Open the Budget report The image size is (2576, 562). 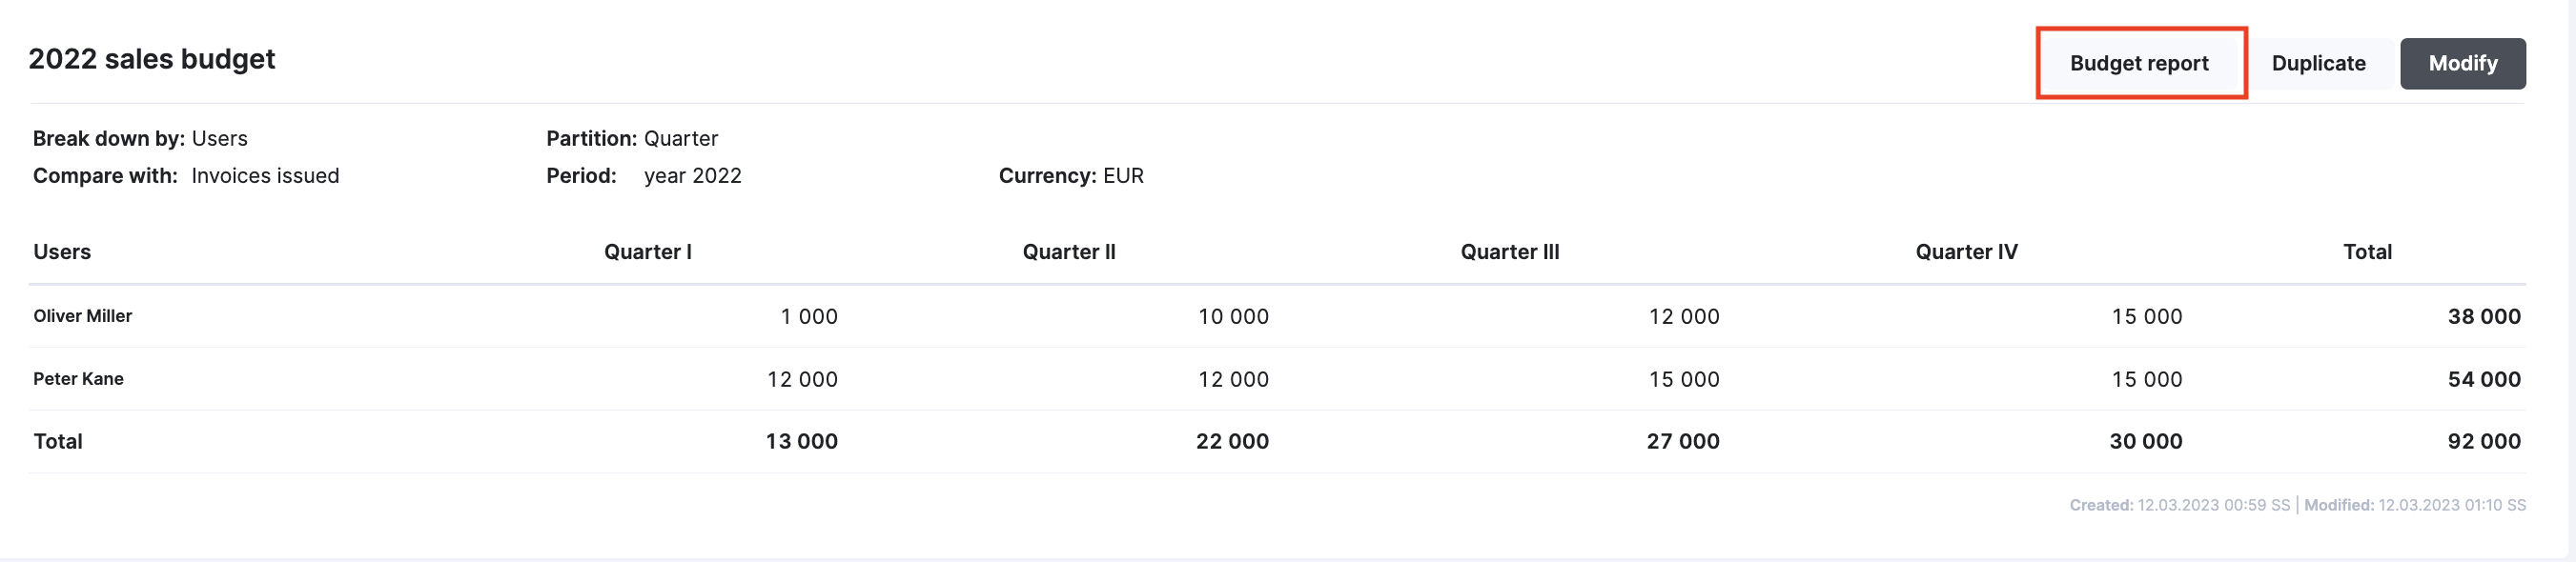tap(2140, 63)
